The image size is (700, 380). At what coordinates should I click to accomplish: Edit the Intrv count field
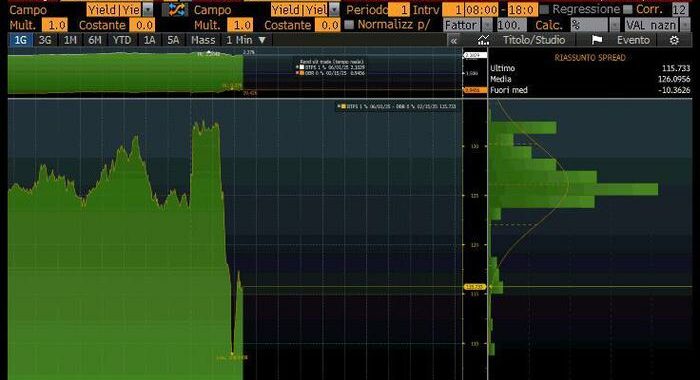[453, 10]
